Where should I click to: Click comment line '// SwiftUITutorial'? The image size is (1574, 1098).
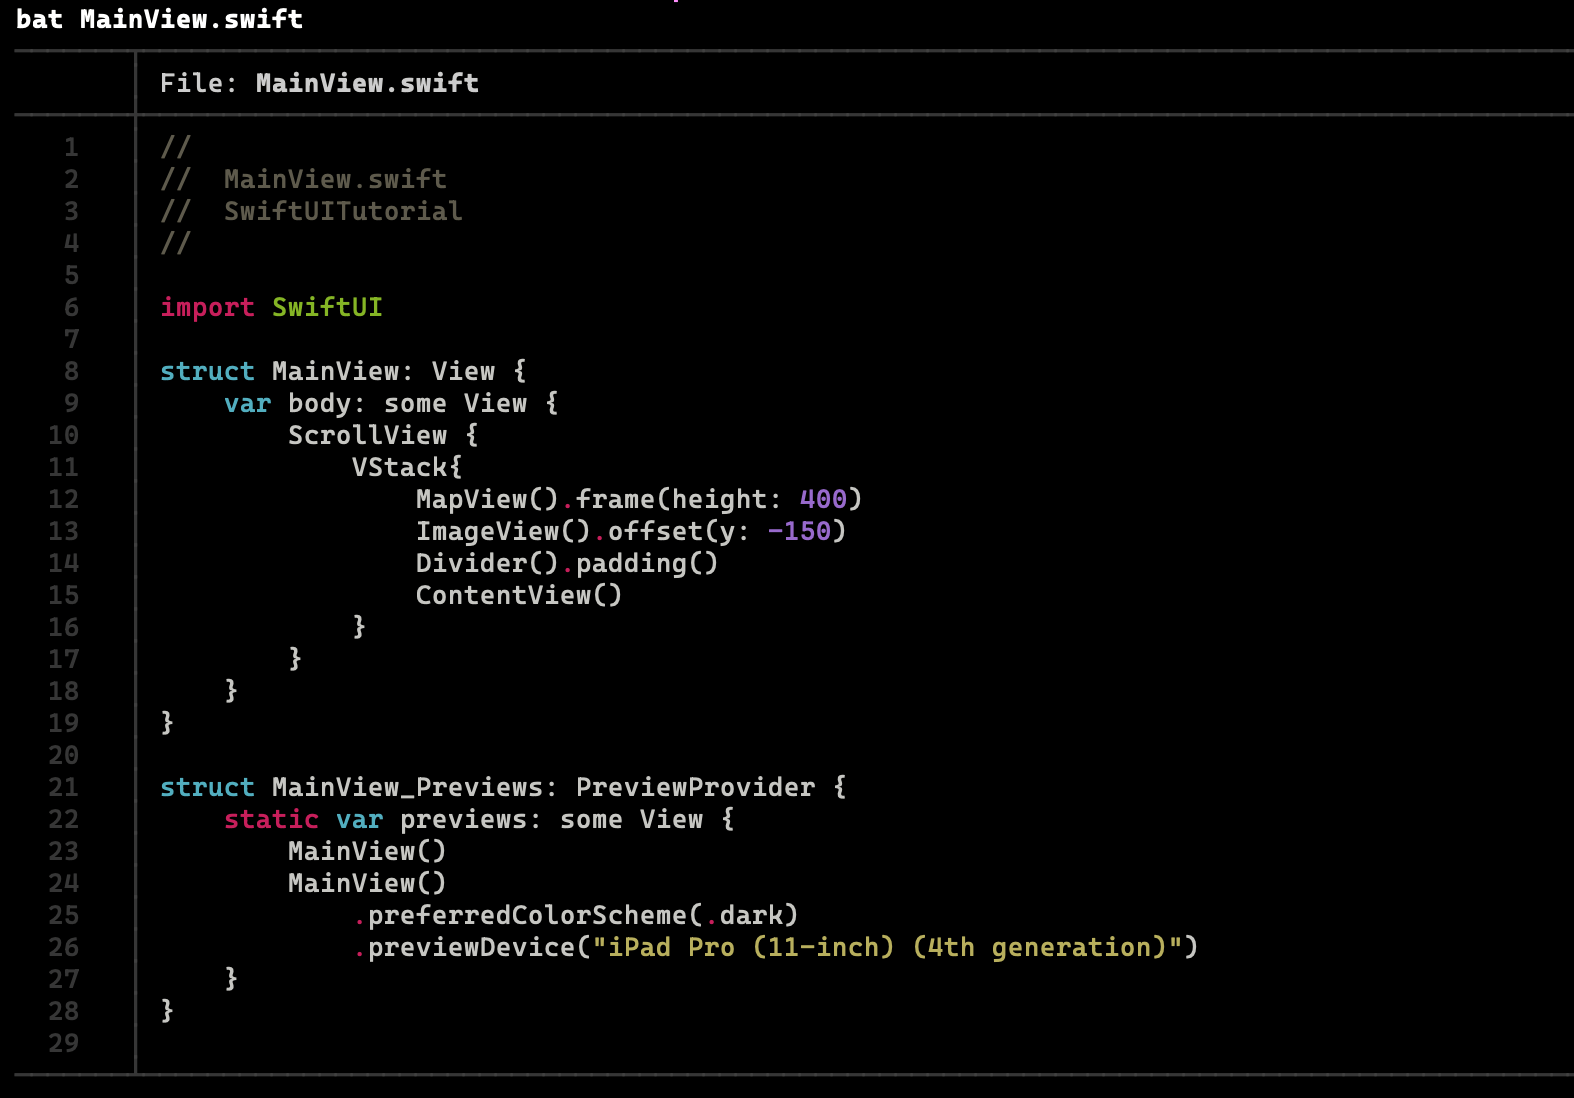(312, 211)
